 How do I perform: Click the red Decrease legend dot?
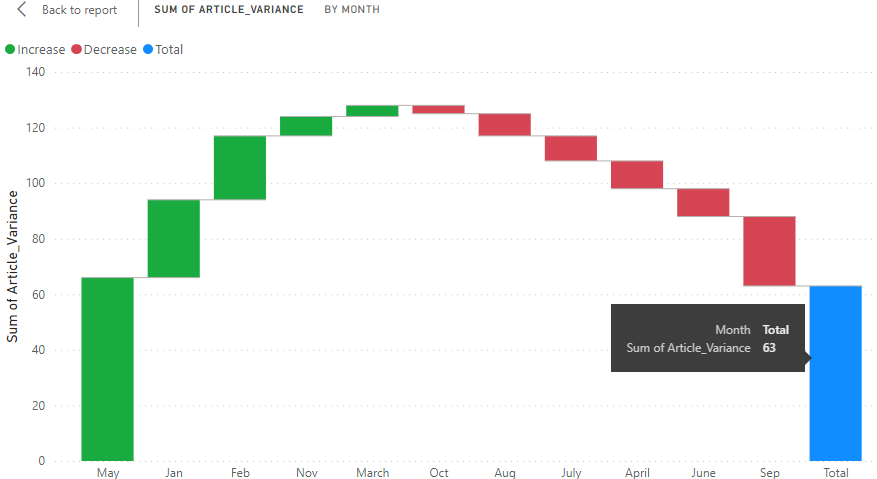click(x=77, y=50)
